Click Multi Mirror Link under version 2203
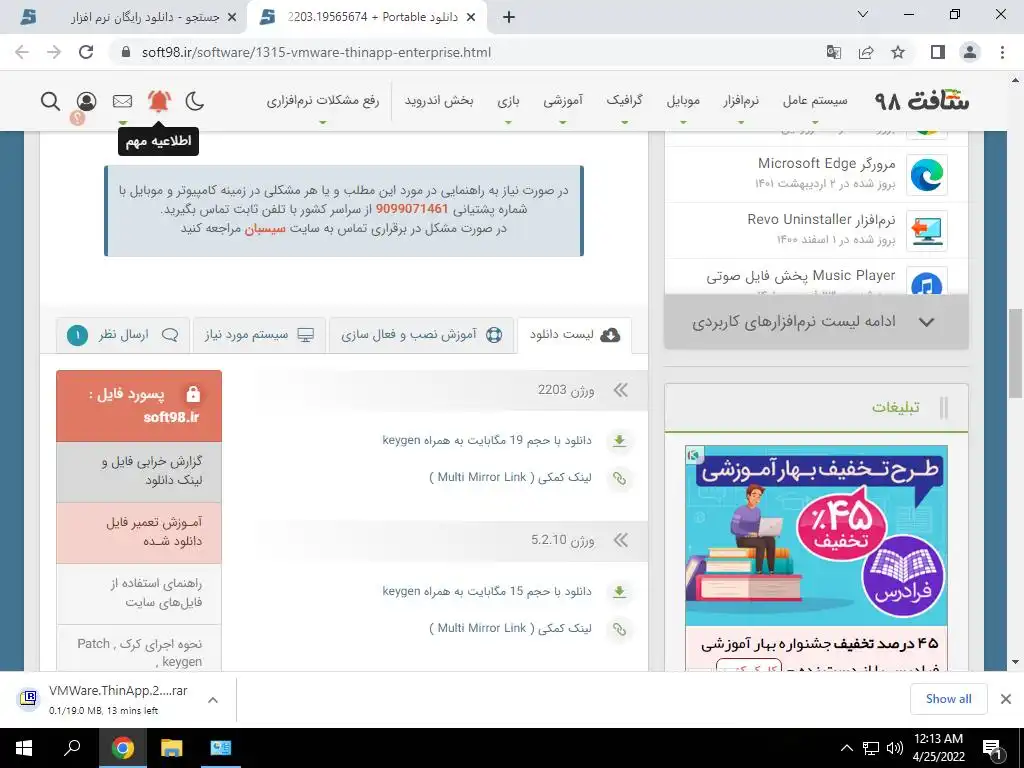 [x=511, y=477]
